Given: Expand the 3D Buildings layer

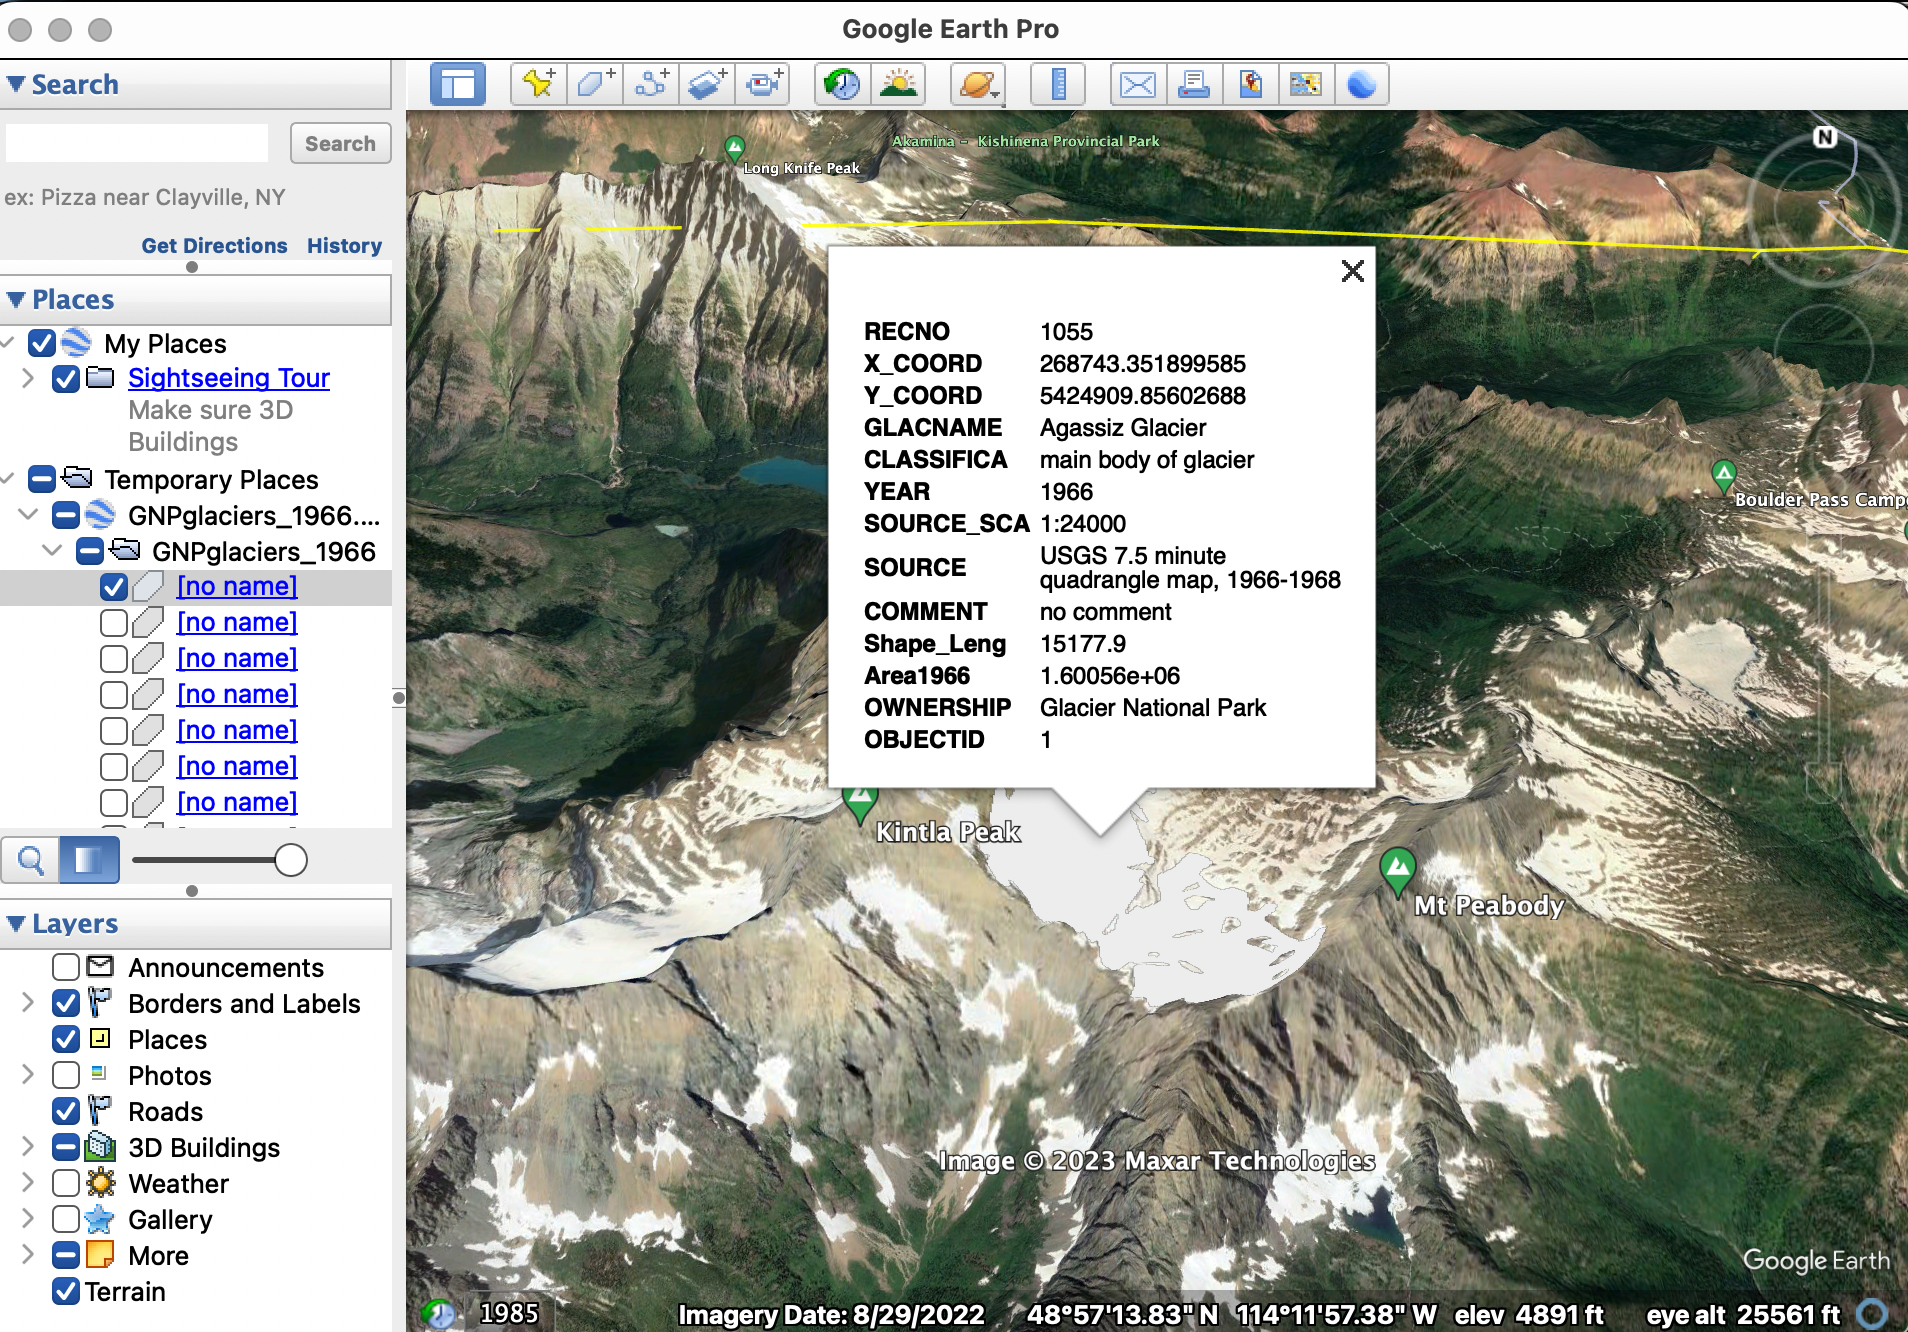Looking at the screenshot, I should tap(28, 1147).
